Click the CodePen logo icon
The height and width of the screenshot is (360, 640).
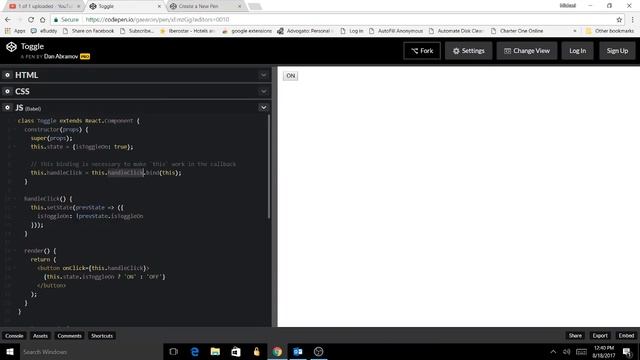11,47
